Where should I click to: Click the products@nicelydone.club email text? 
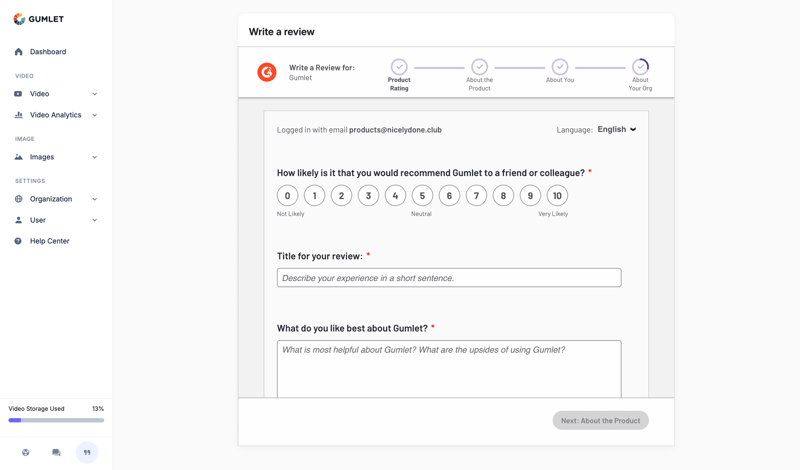395,130
